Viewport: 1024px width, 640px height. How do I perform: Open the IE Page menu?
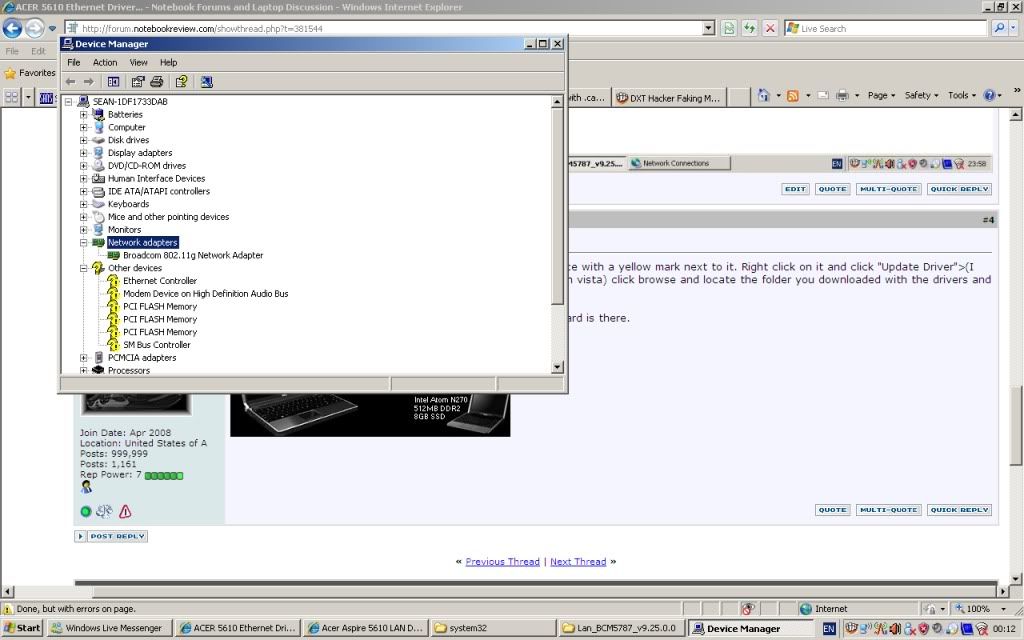click(881, 95)
